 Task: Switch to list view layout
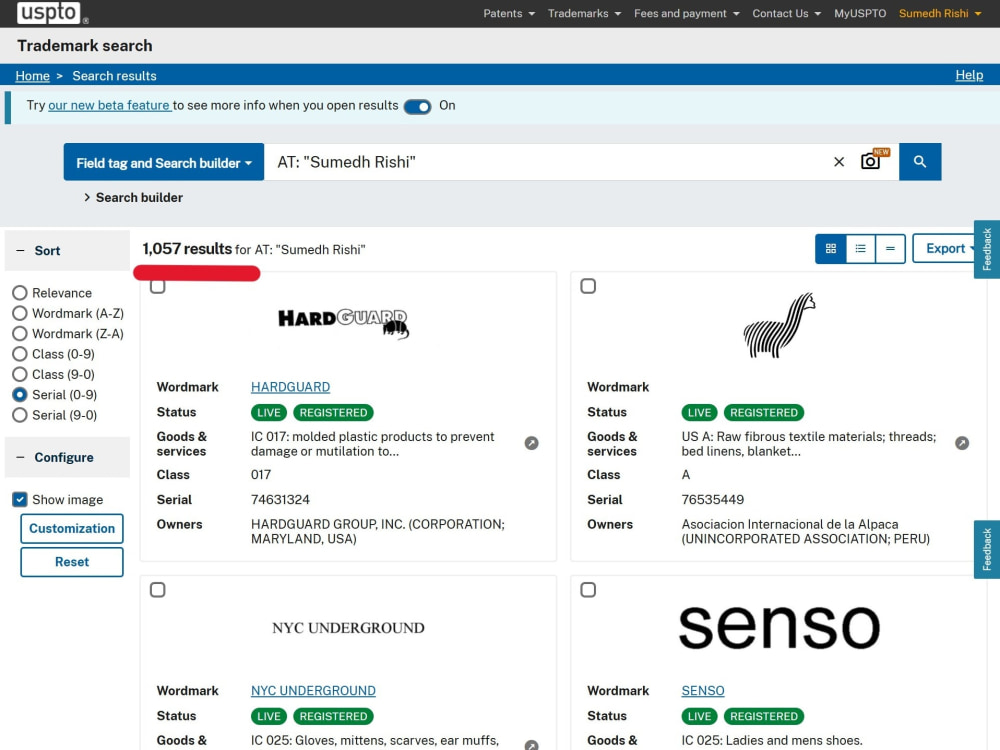pos(860,249)
